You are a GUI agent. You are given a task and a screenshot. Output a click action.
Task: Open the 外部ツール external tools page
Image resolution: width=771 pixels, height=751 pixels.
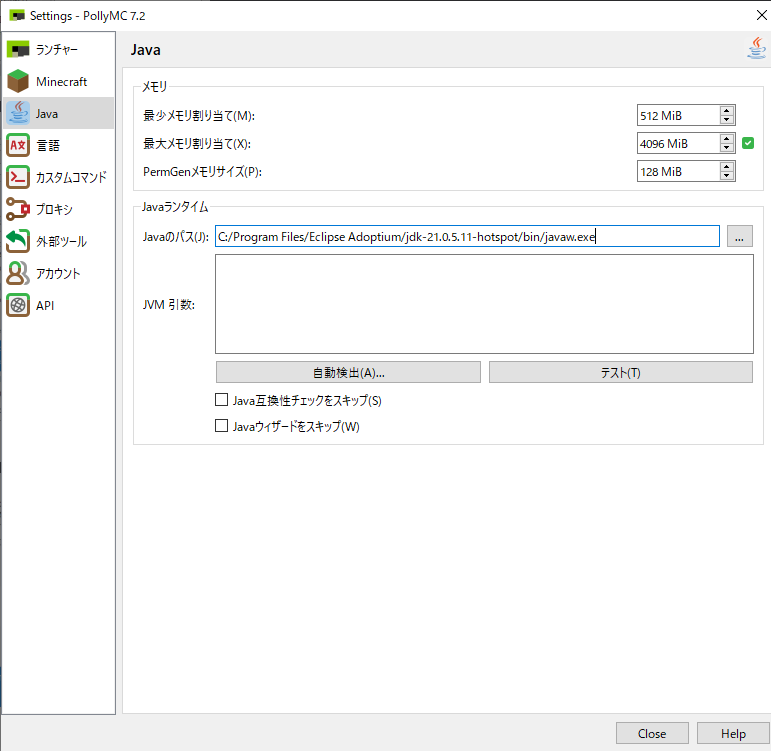58,241
